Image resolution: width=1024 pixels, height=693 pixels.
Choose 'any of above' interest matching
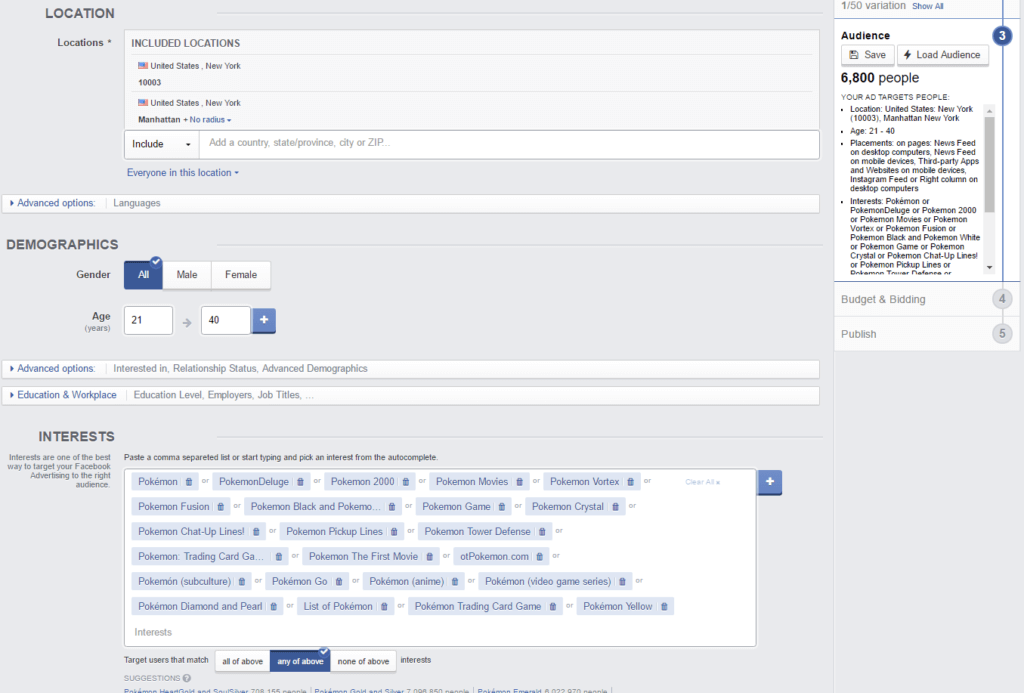pos(300,661)
